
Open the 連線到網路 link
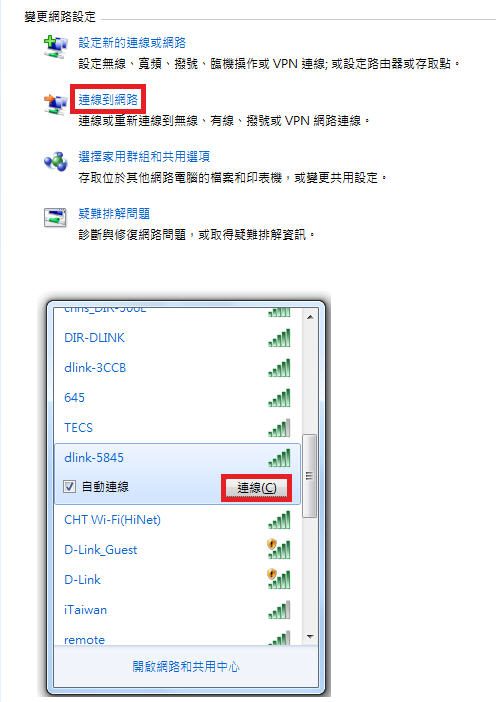[x=108, y=99]
